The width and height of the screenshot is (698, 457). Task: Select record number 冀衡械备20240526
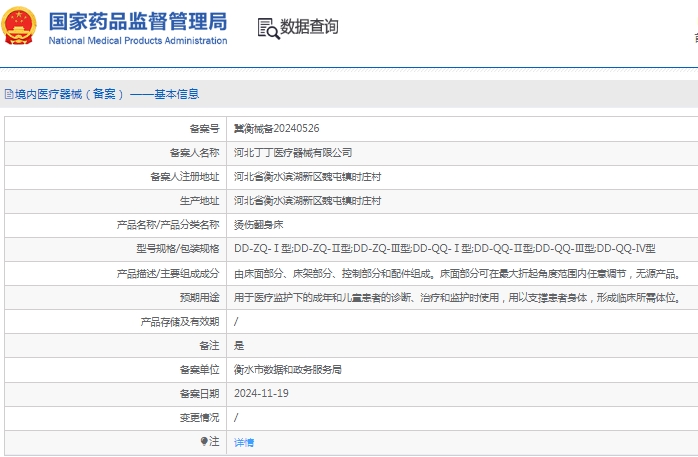[276, 129]
